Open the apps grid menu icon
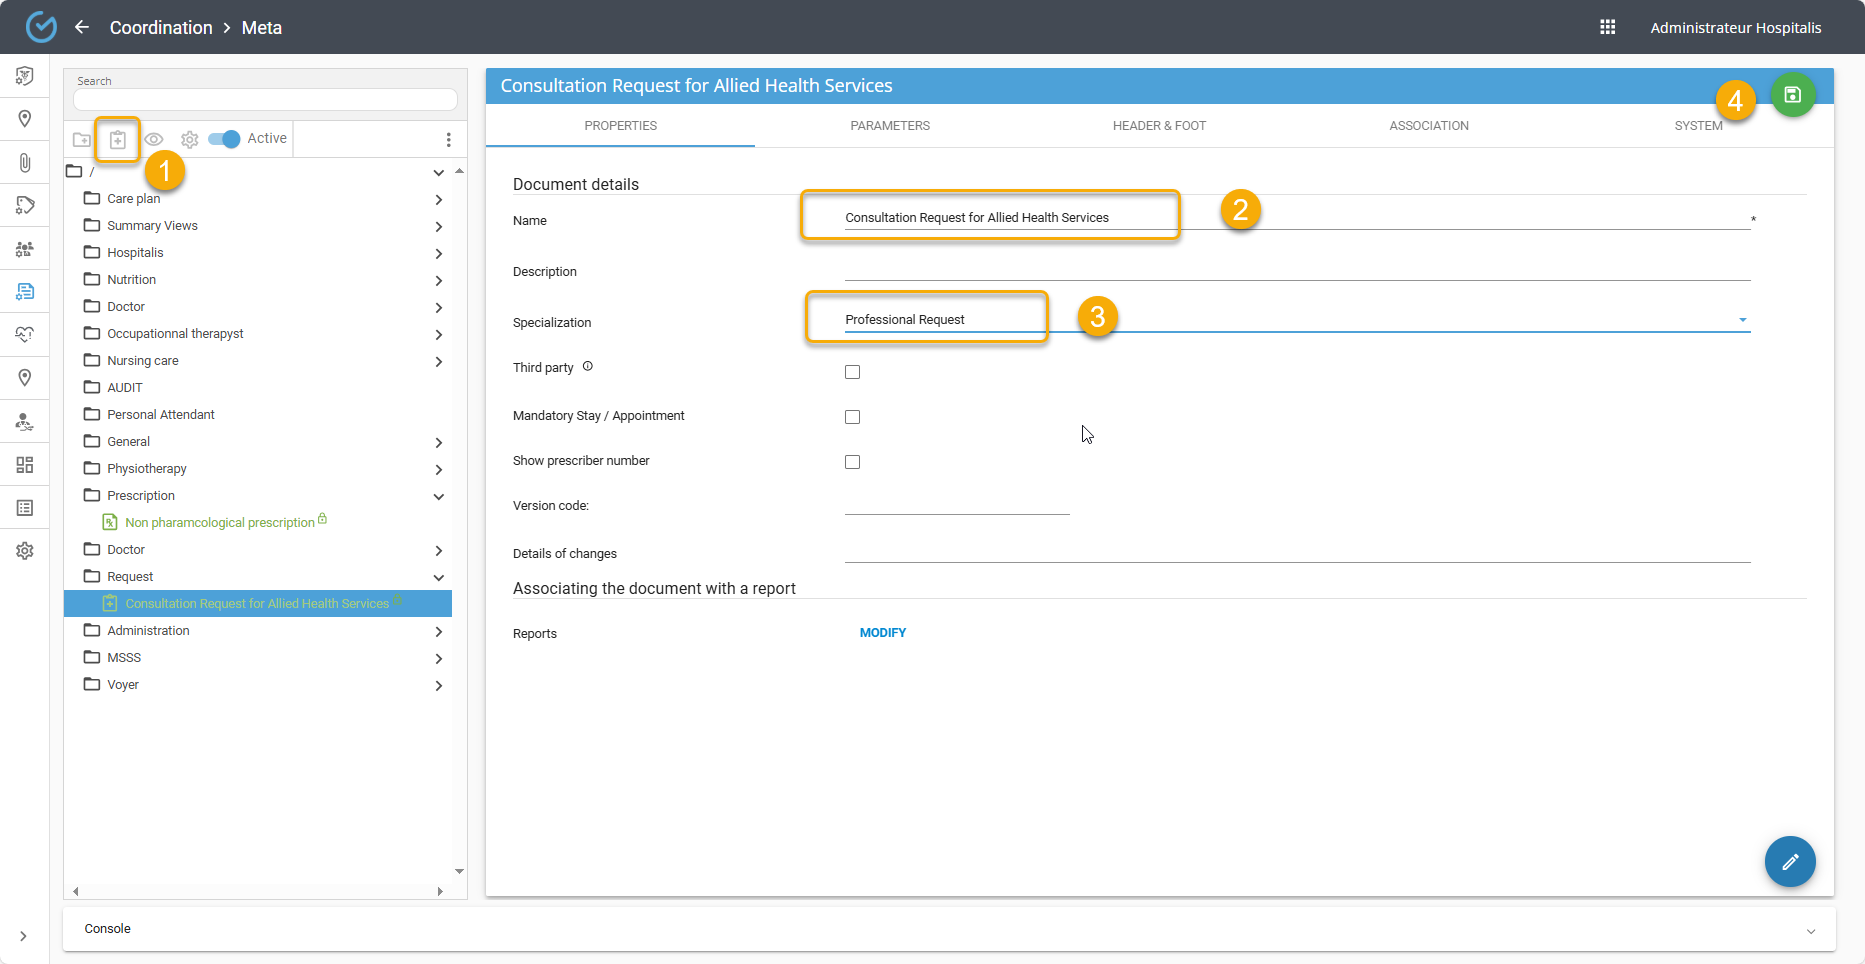Image resolution: width=1865 pixels, height=964 pixels. [x=1607, y=27]
